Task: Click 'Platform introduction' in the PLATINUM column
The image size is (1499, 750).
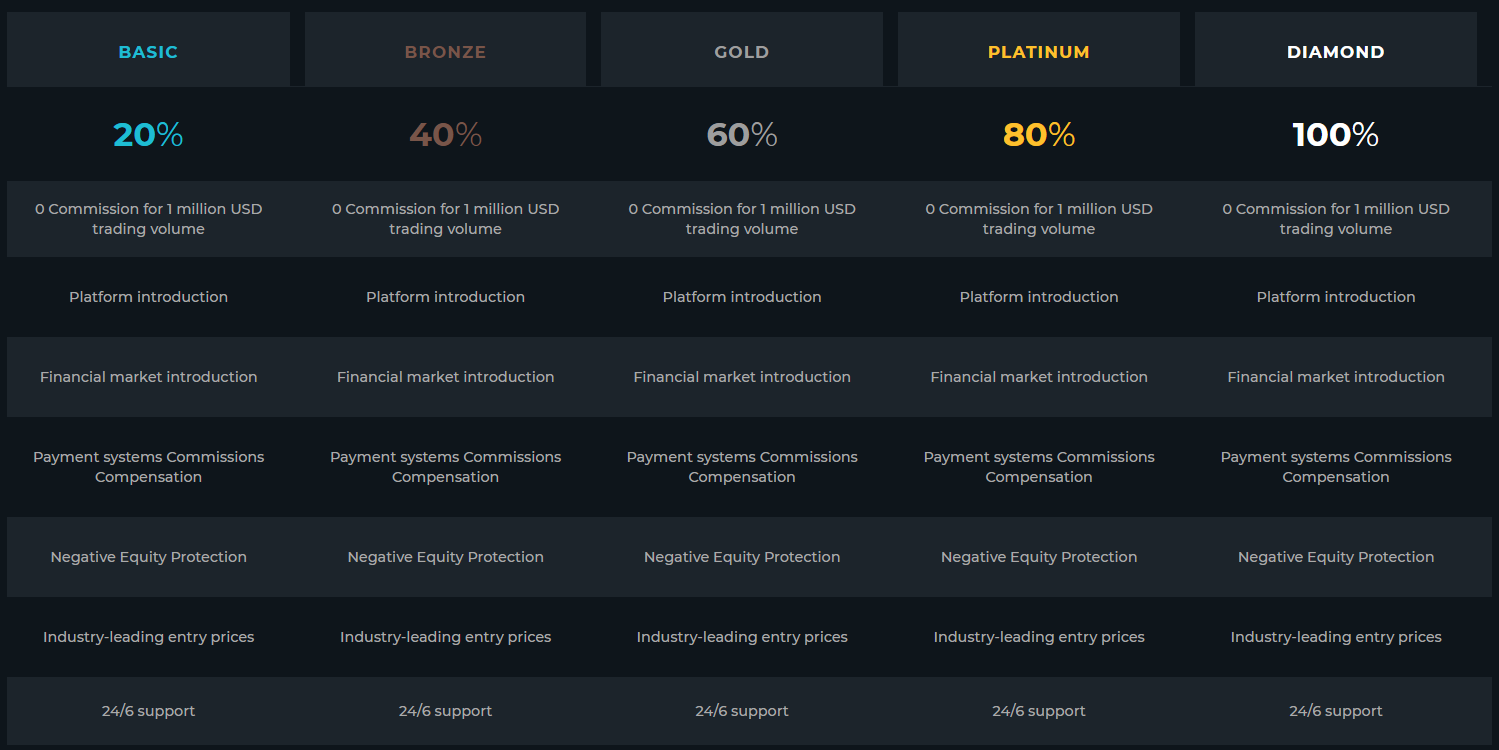Action: pos(1039,297)
